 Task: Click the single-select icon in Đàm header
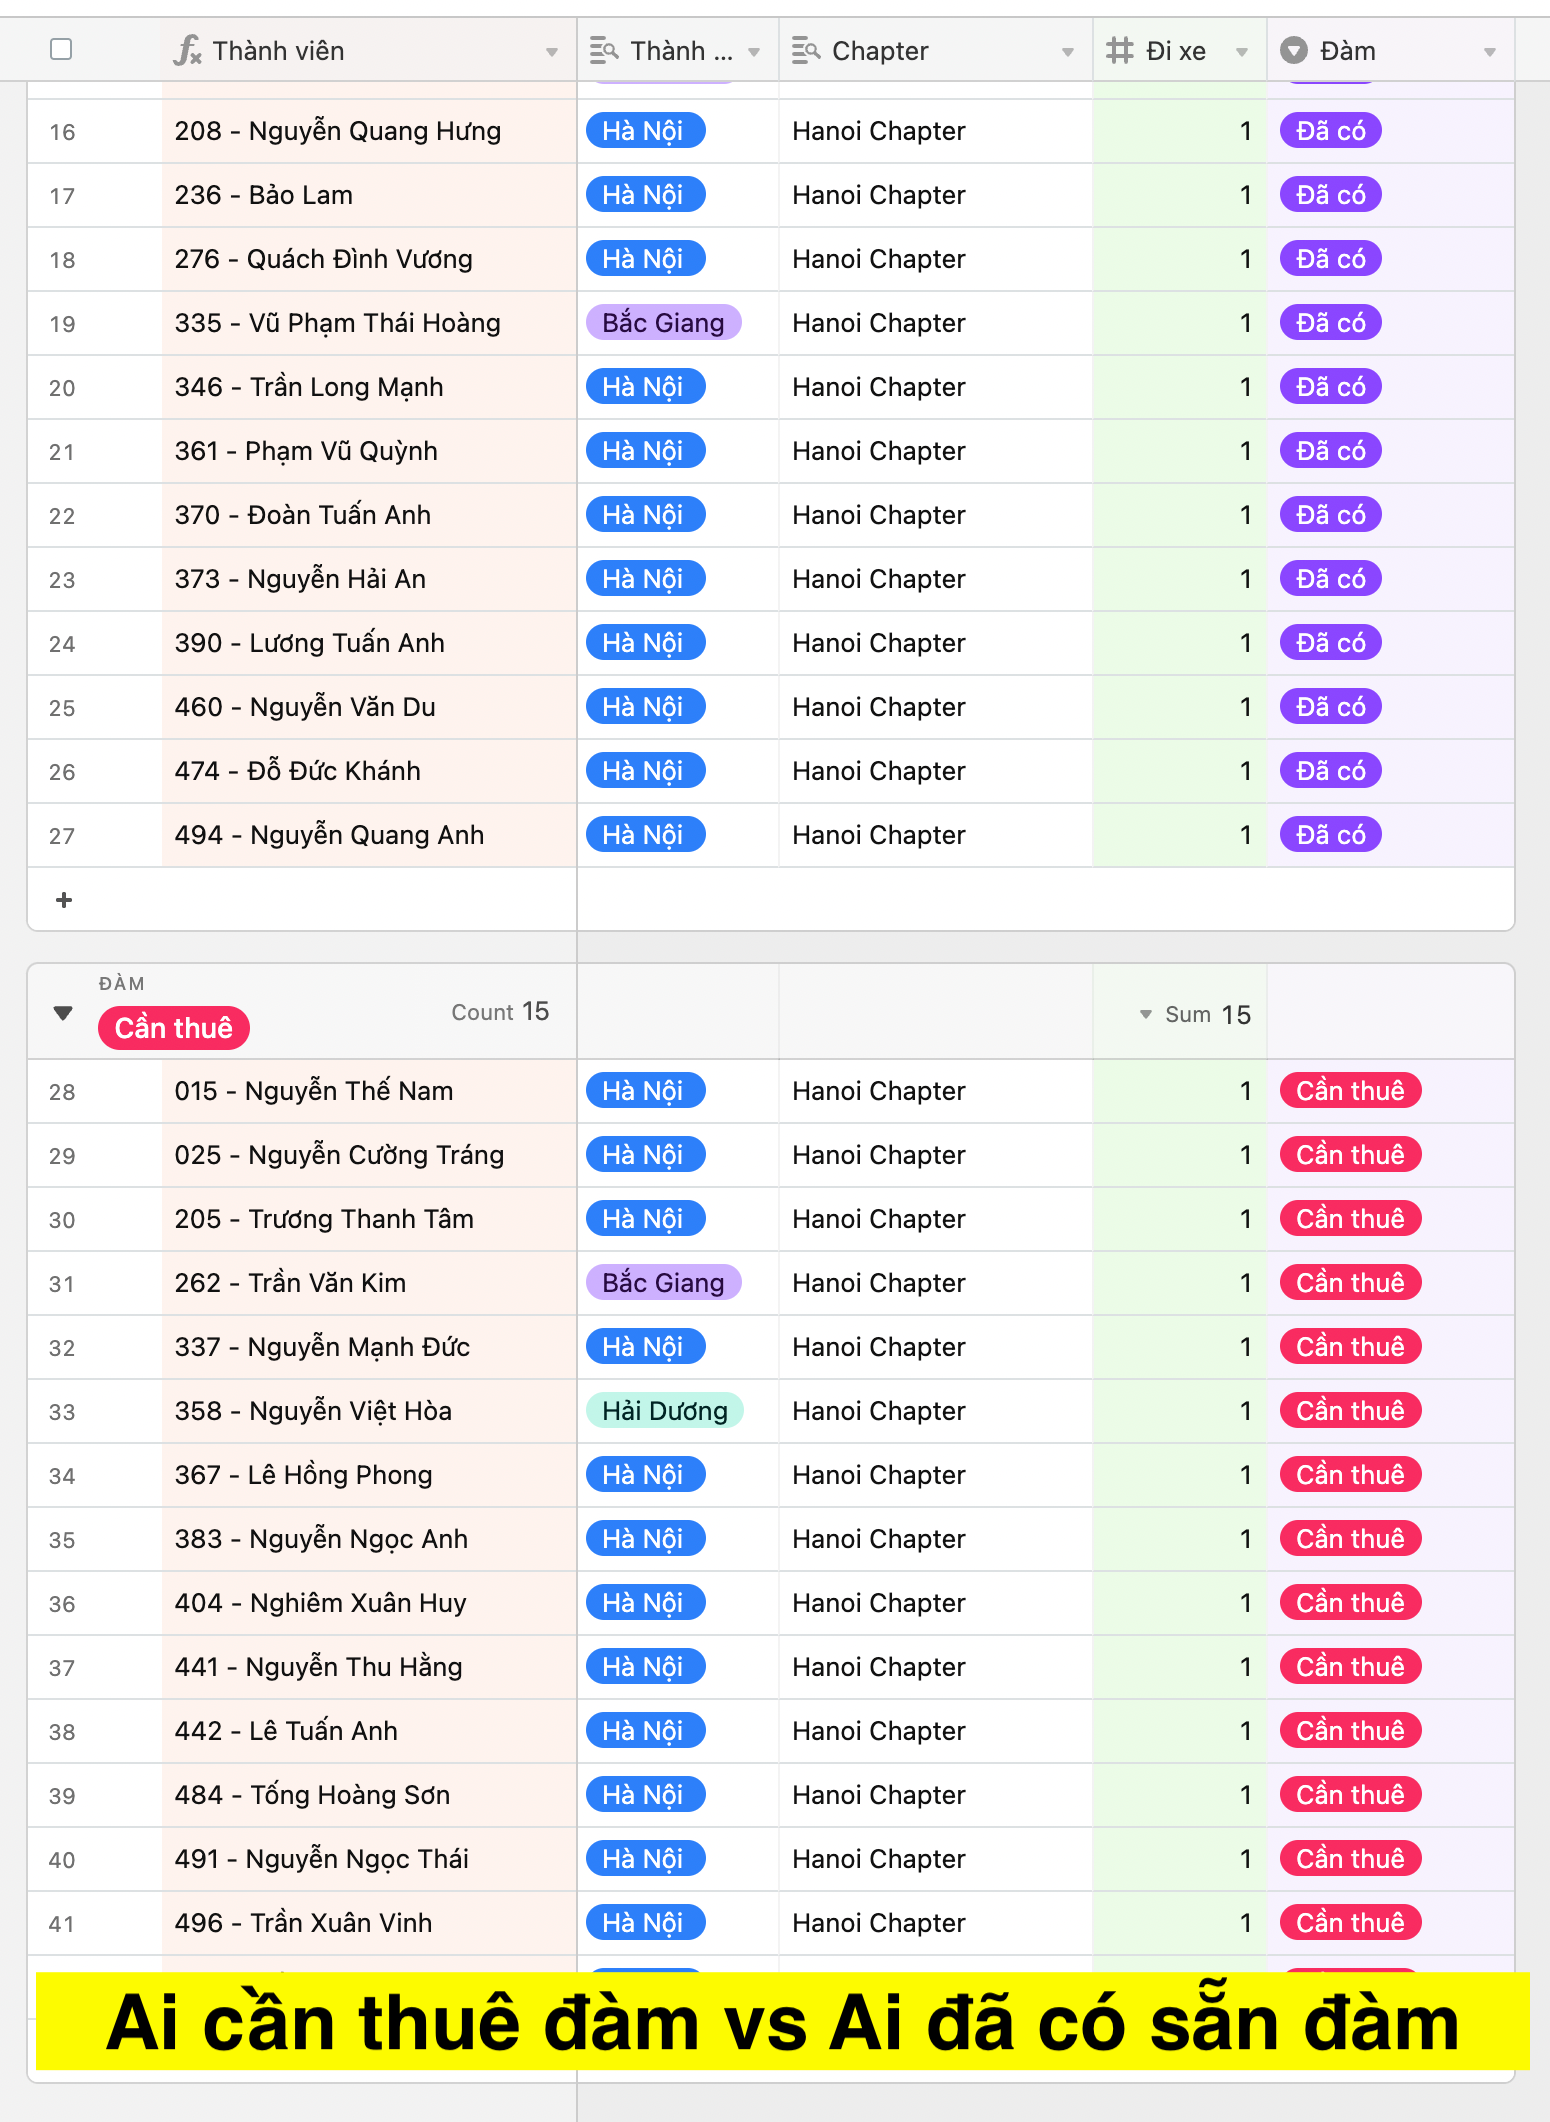[x=1294, y=50]
